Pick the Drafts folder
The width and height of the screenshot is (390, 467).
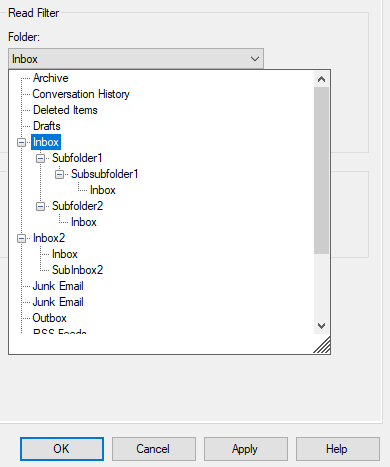[47, 126]
